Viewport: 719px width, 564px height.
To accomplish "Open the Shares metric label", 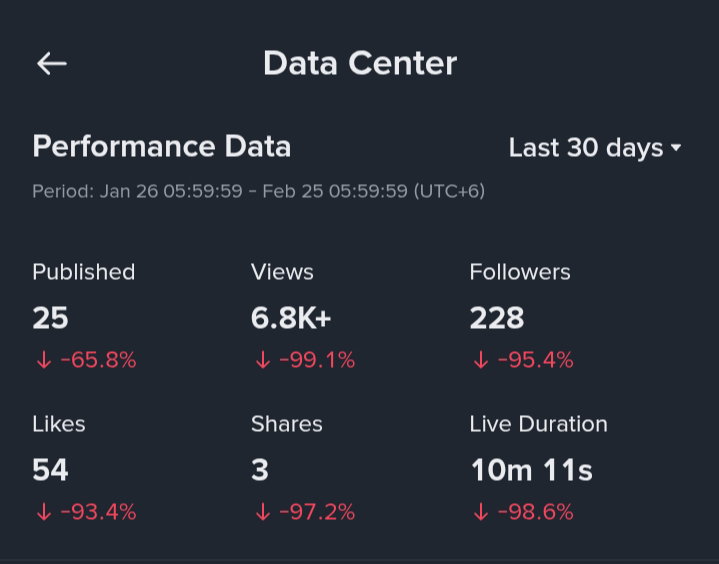I will 287,424.
